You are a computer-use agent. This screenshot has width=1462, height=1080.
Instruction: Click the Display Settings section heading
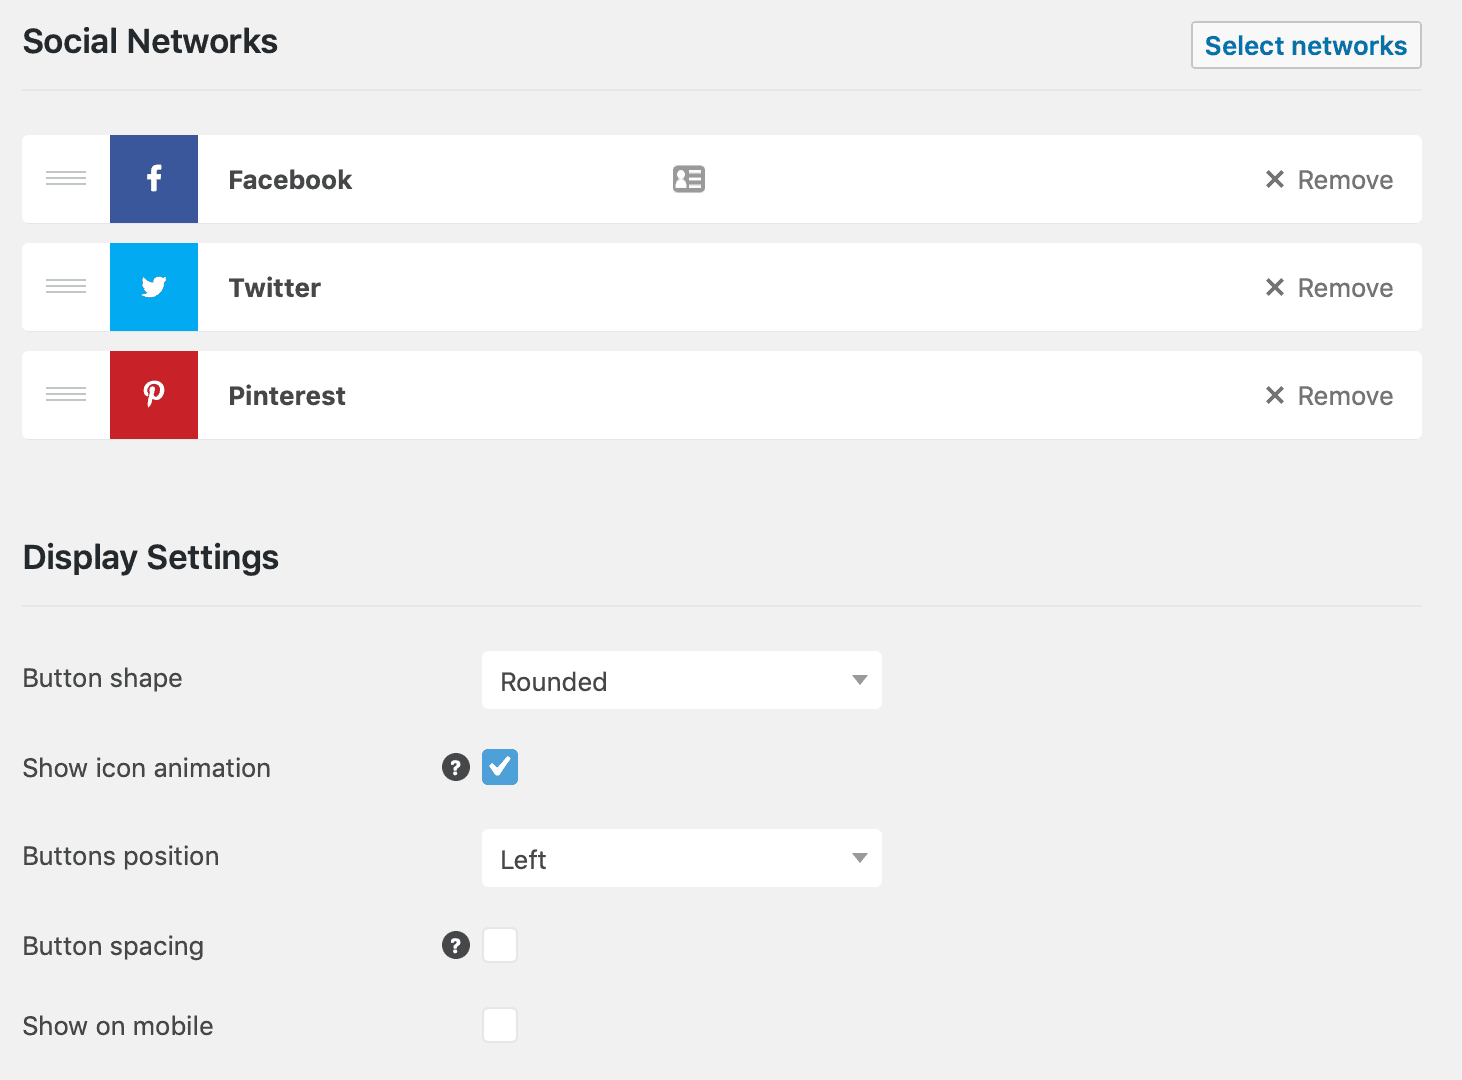tap(150, 557)
